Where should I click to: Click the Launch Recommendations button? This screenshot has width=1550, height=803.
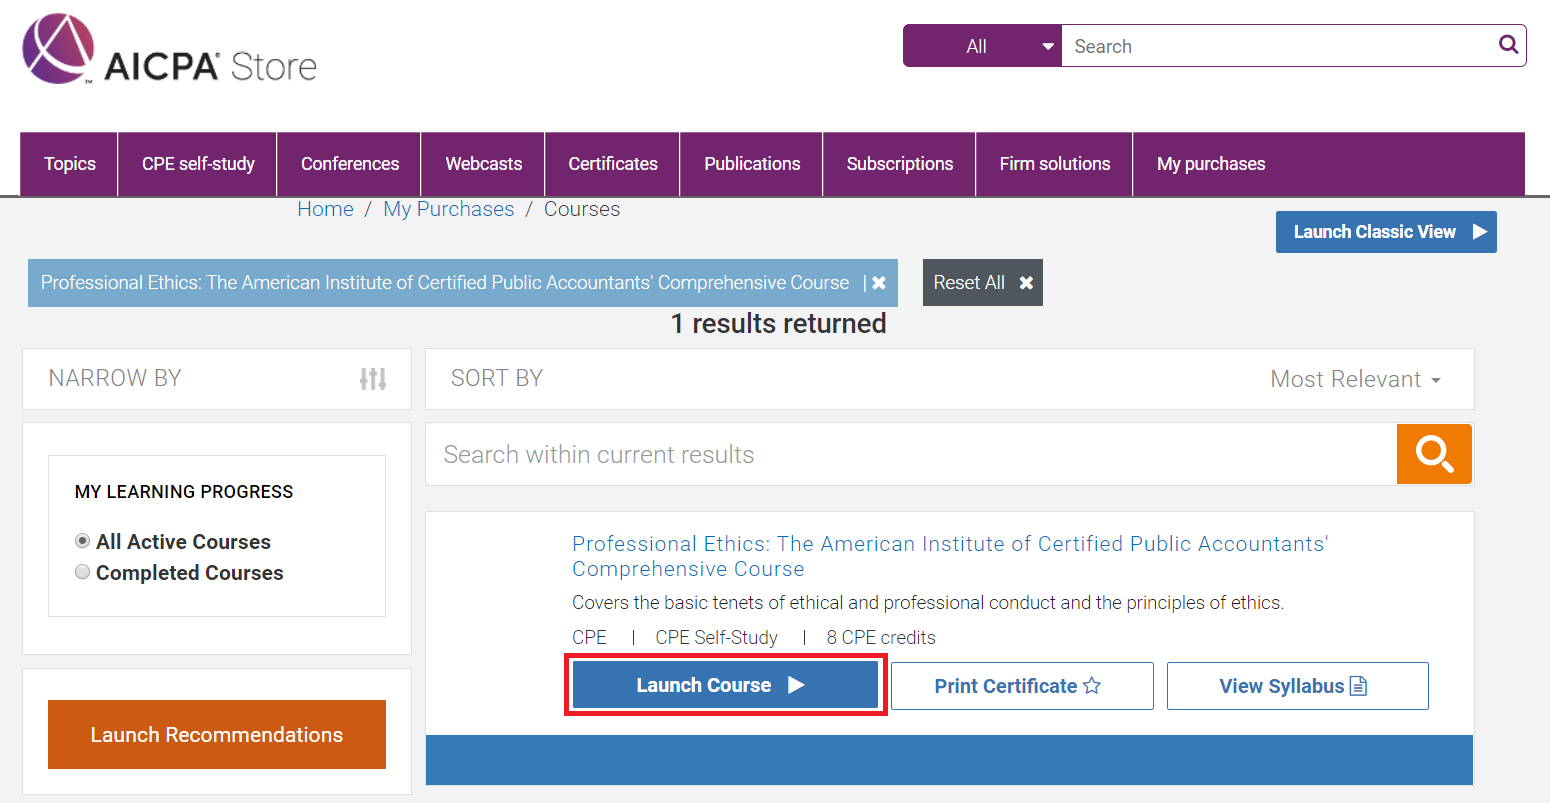pos(217,734)
